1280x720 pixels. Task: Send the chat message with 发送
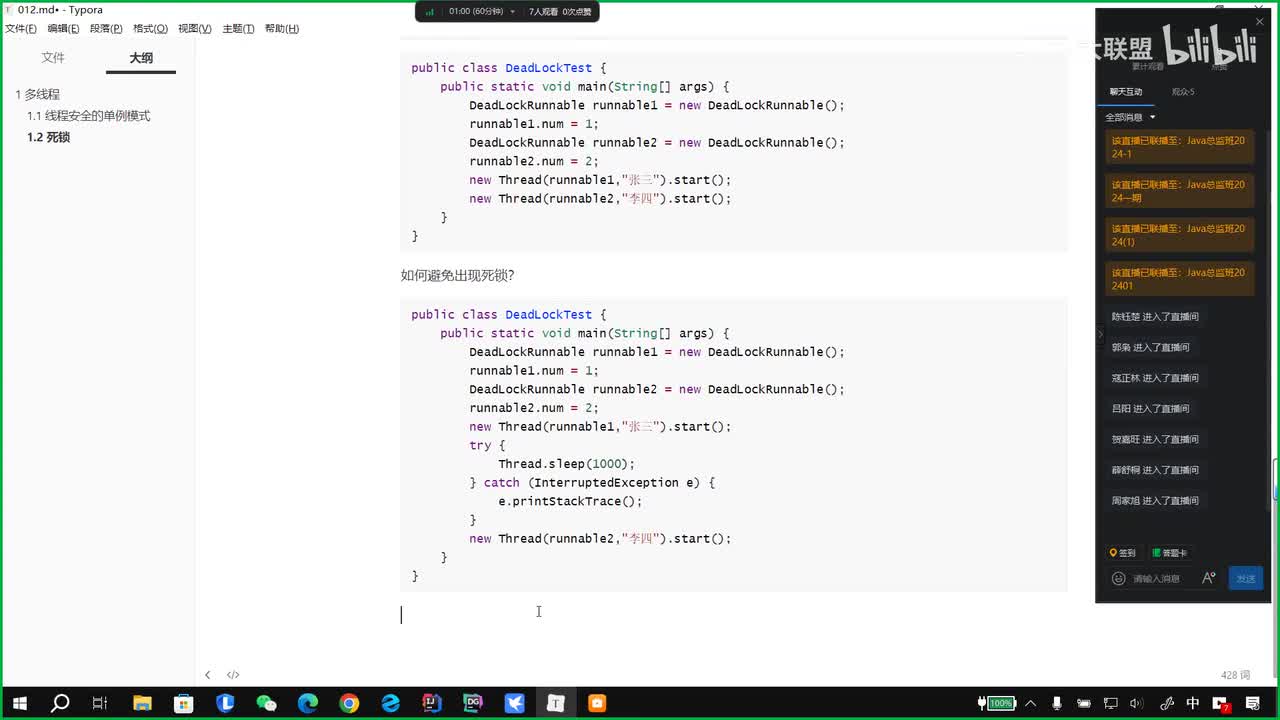[x=1246, y=579]
